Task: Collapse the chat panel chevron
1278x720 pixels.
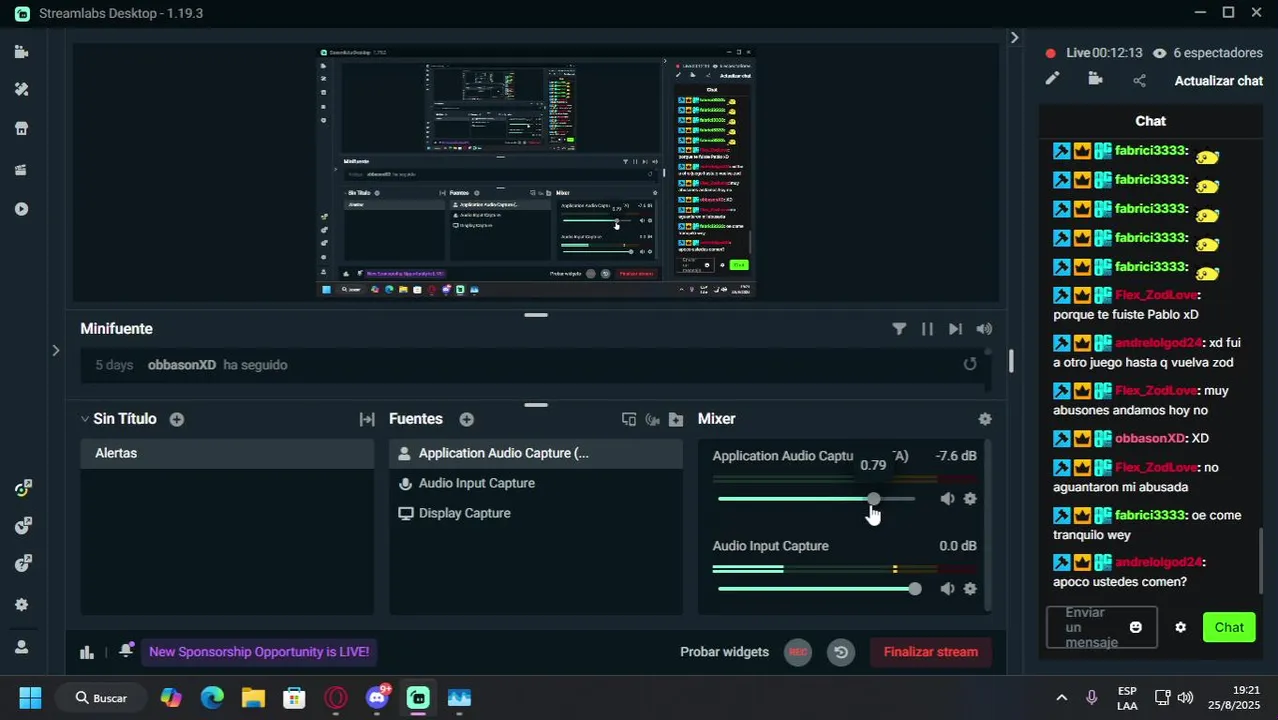Action: [1014, 37]
